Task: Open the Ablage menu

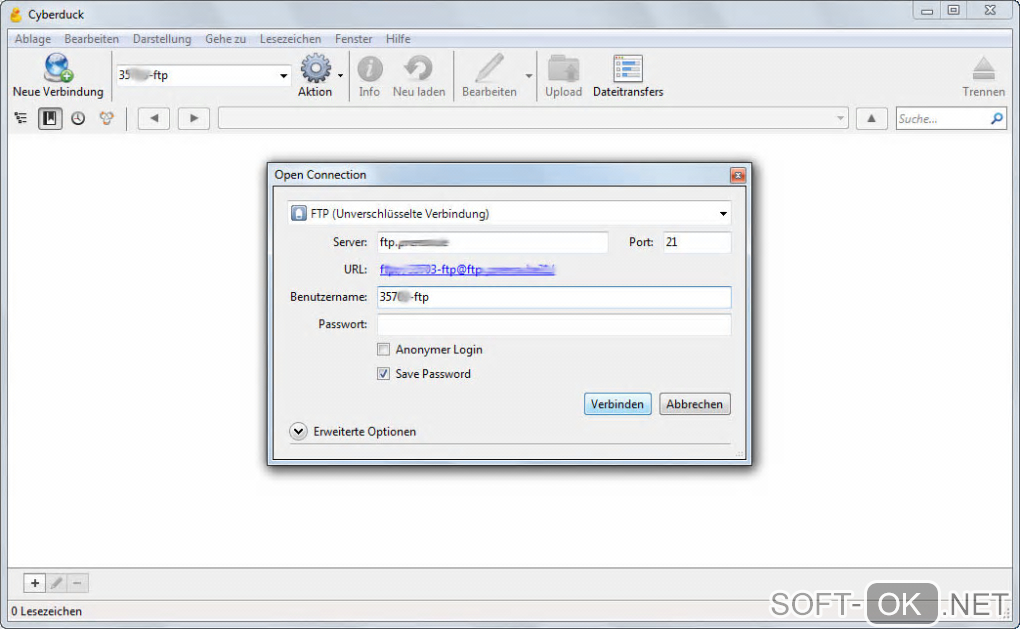Action: click(33, 39)
